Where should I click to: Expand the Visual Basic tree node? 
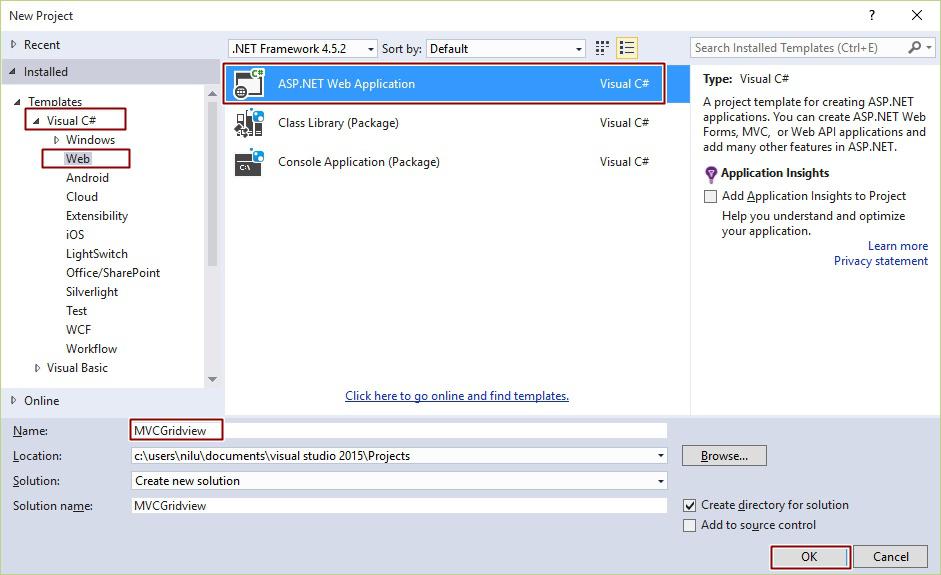(37, 368)
